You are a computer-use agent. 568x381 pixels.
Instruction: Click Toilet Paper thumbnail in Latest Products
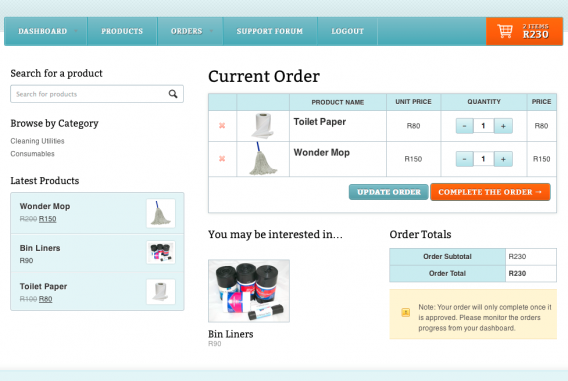161,292
